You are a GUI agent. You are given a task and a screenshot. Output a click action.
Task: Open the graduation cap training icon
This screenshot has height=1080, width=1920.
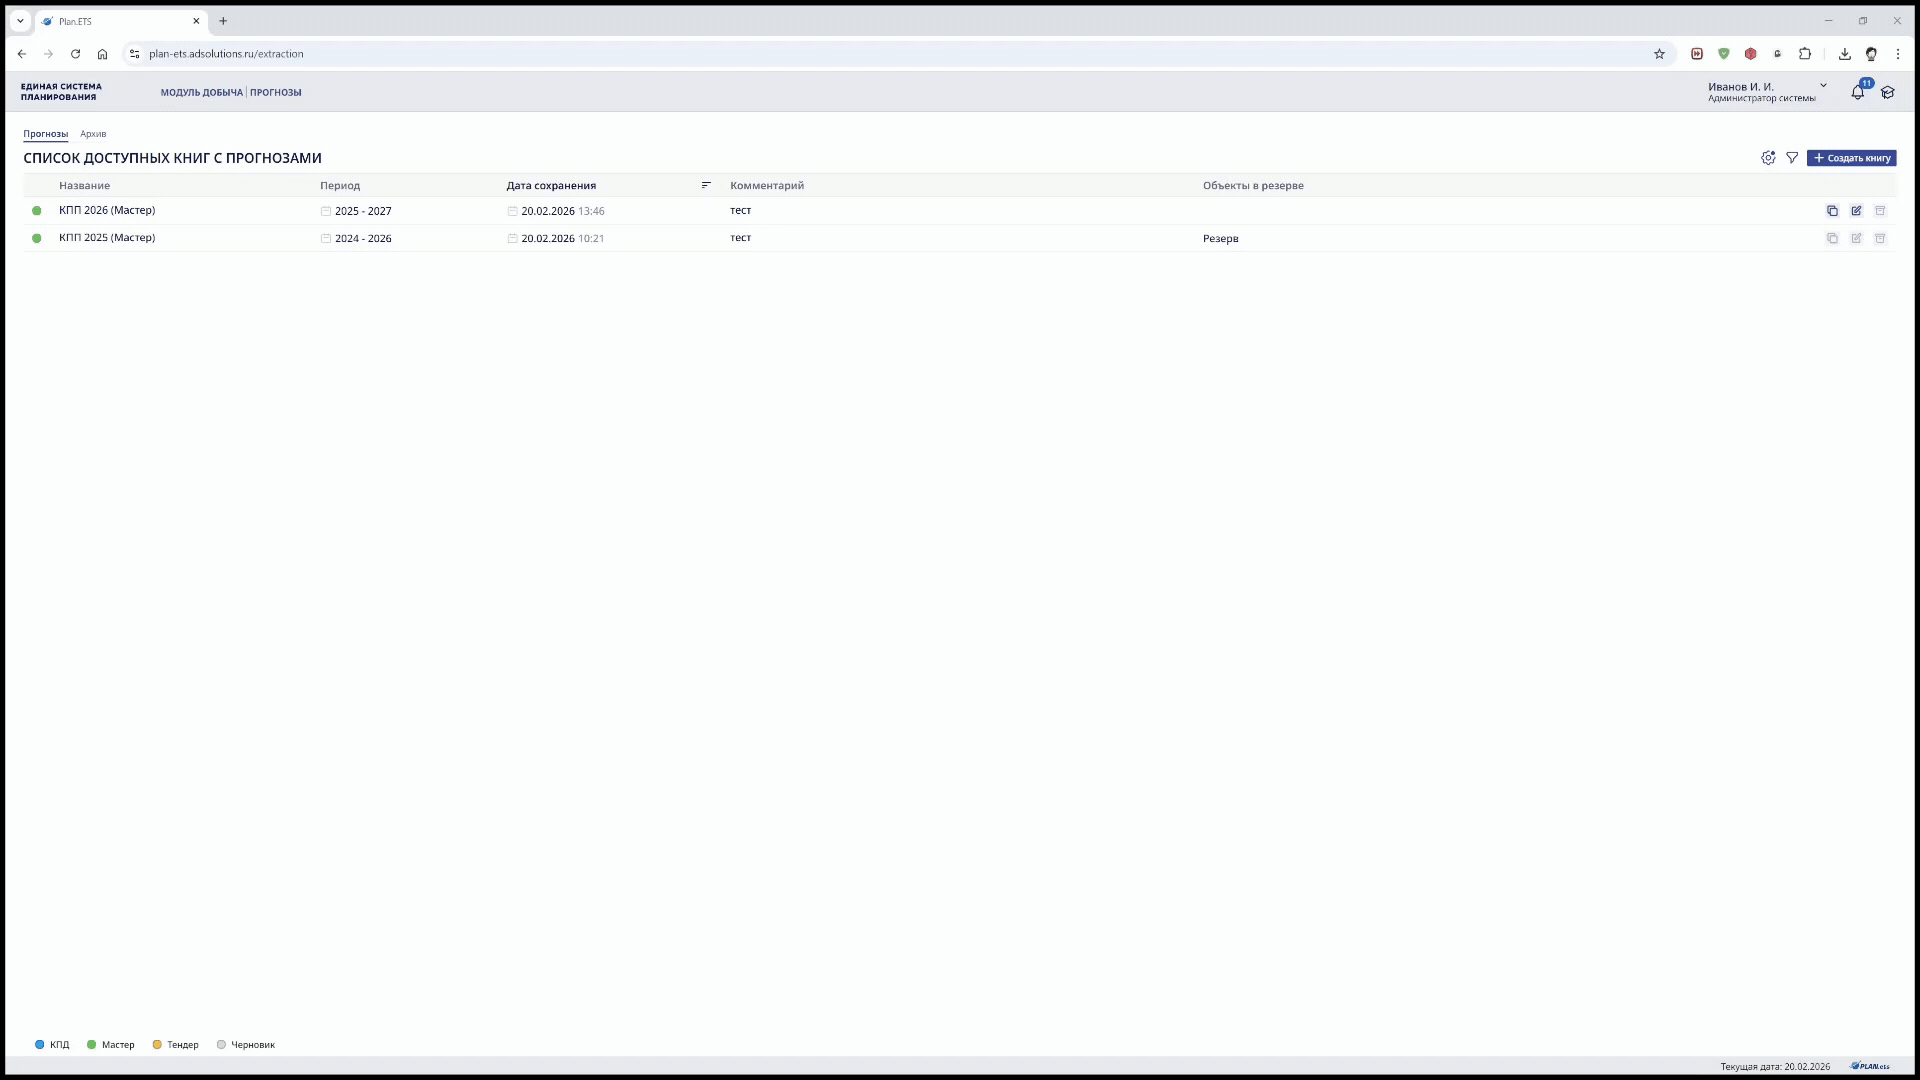1888,92
